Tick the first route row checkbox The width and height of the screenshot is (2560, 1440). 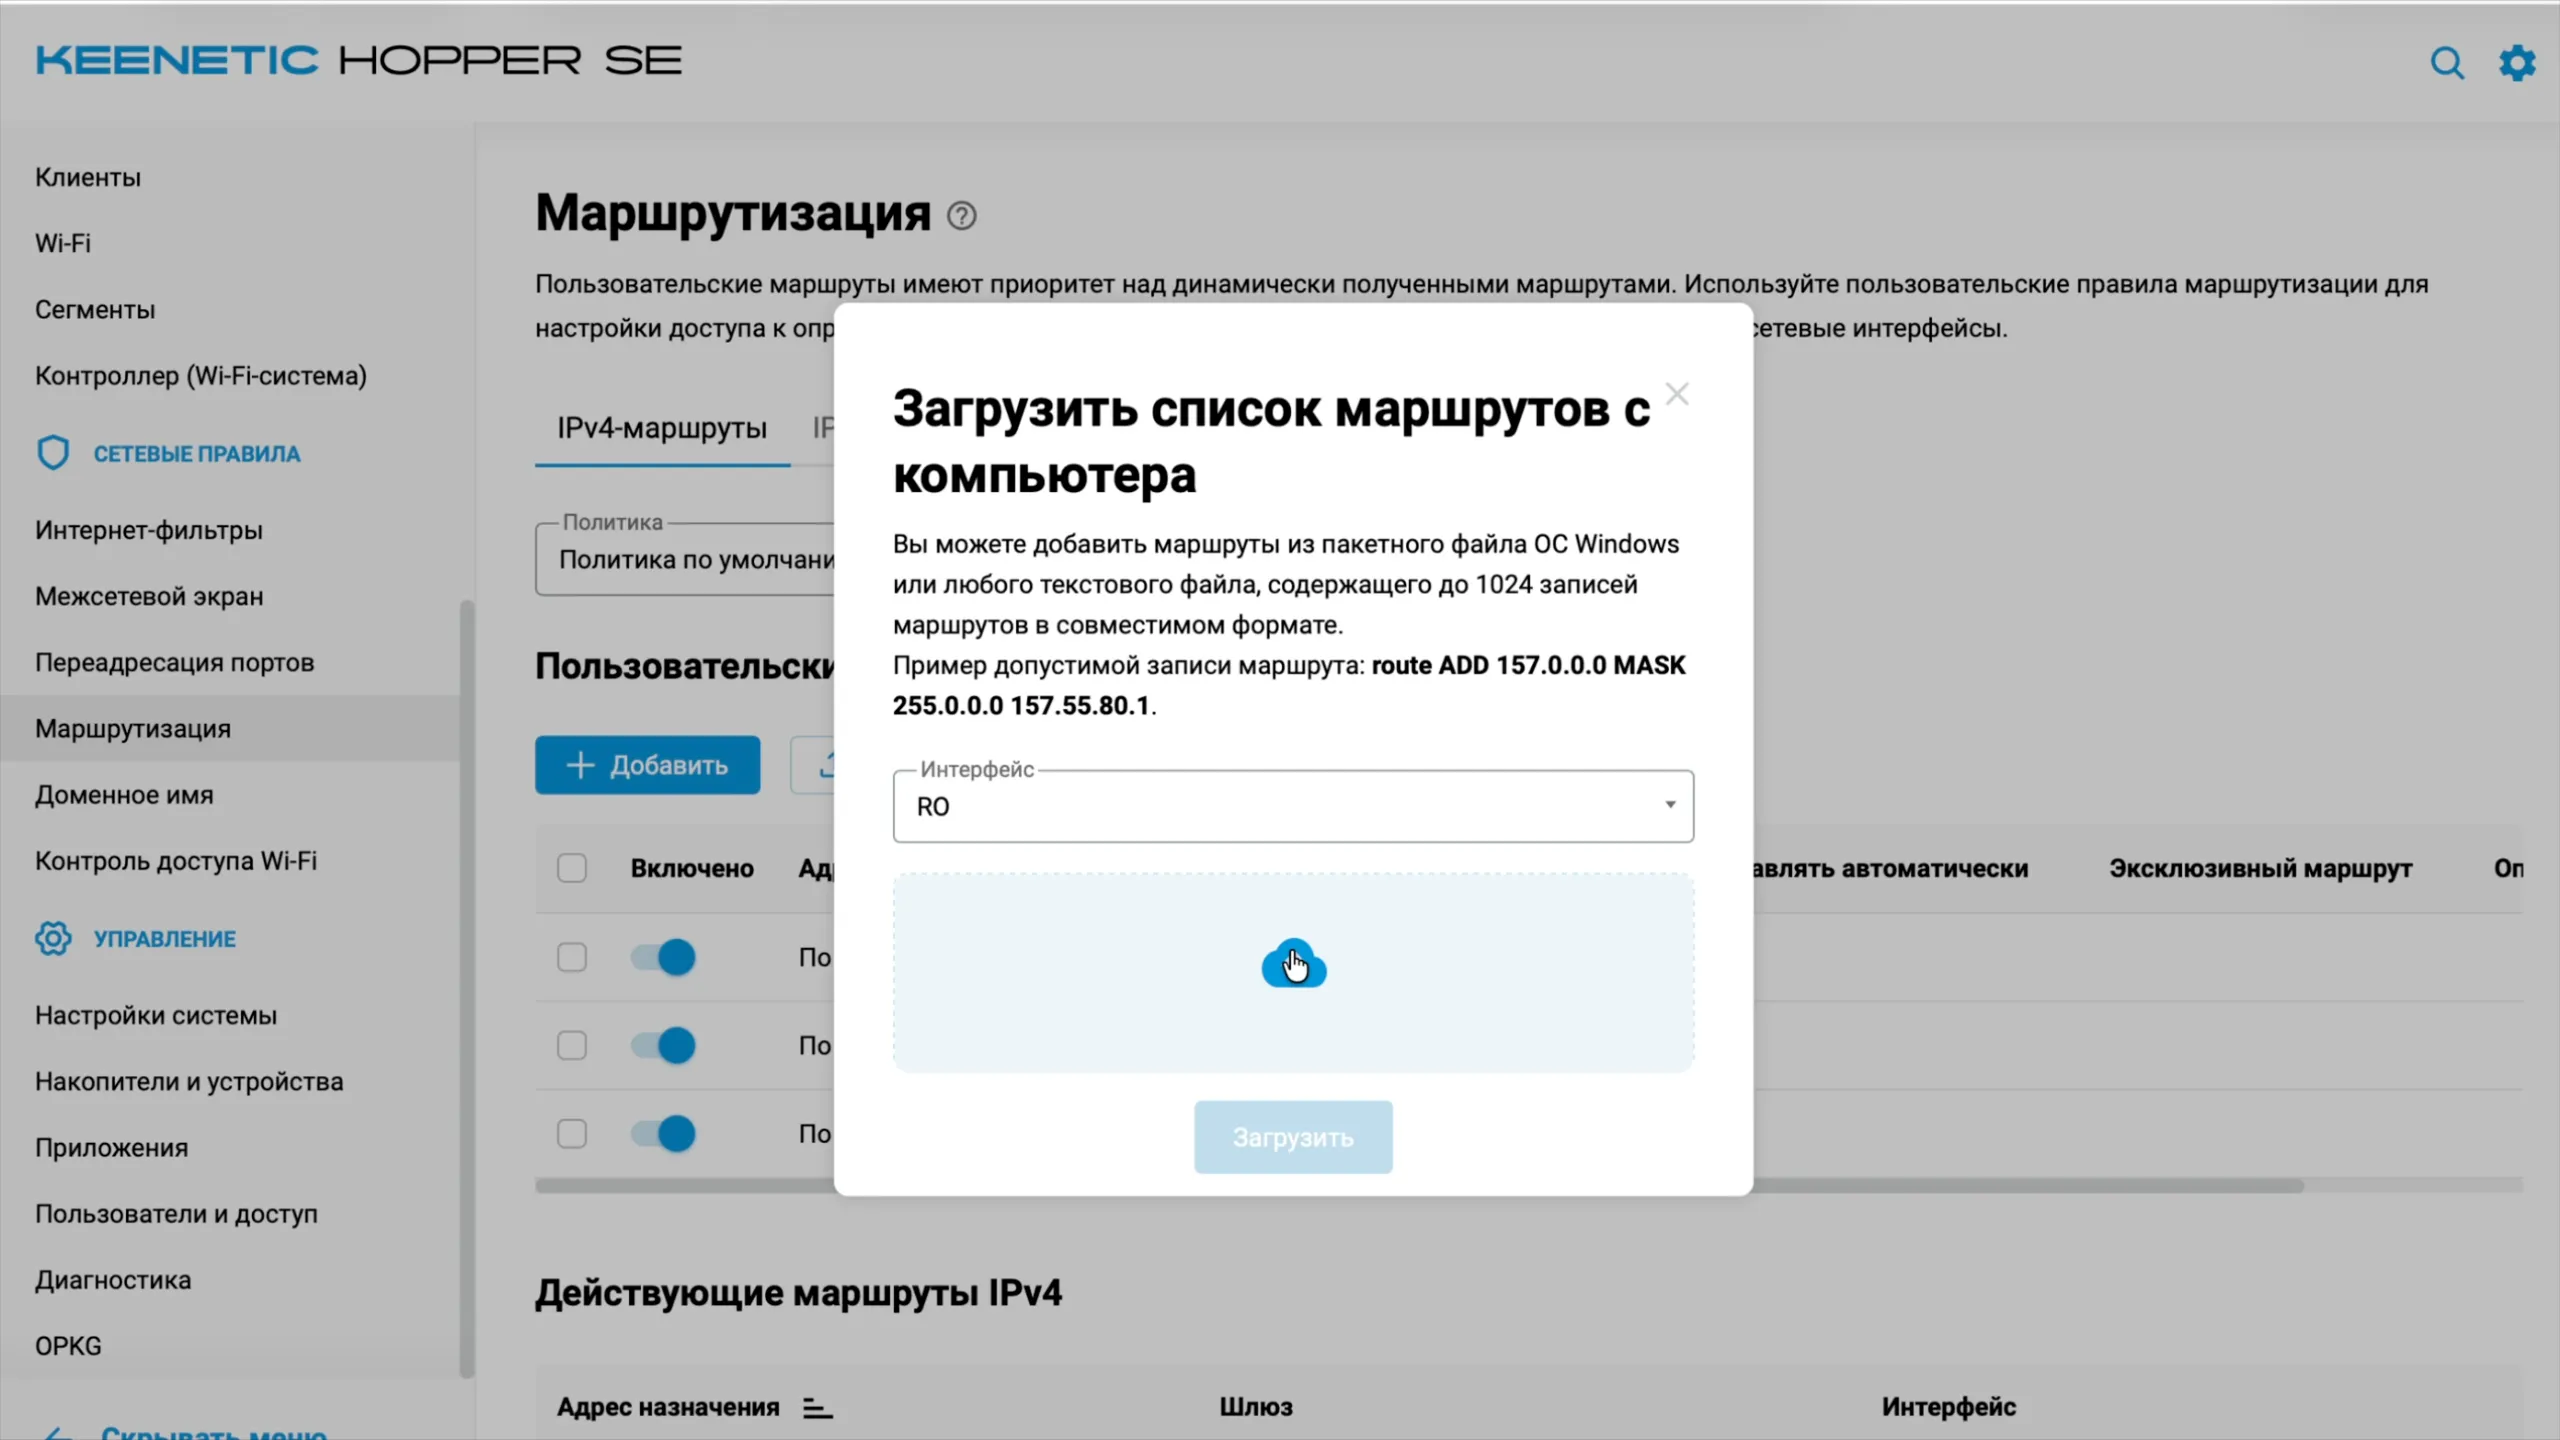[572, 957]
